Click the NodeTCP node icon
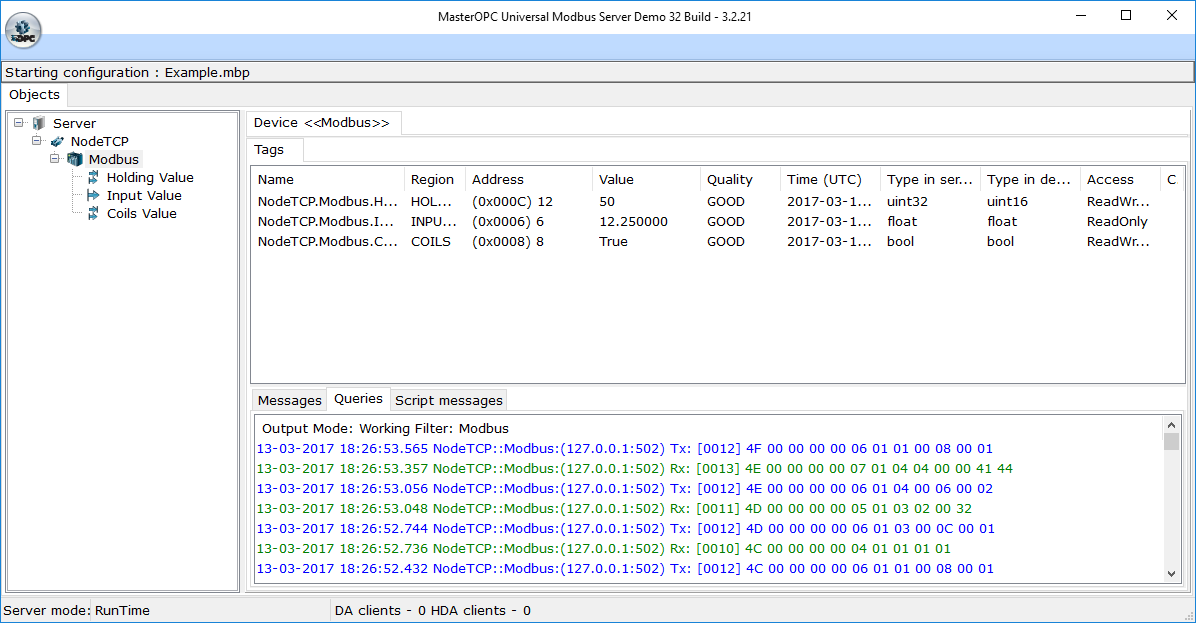The width and height of the screenshot is (1196, 623). (57, 141)
